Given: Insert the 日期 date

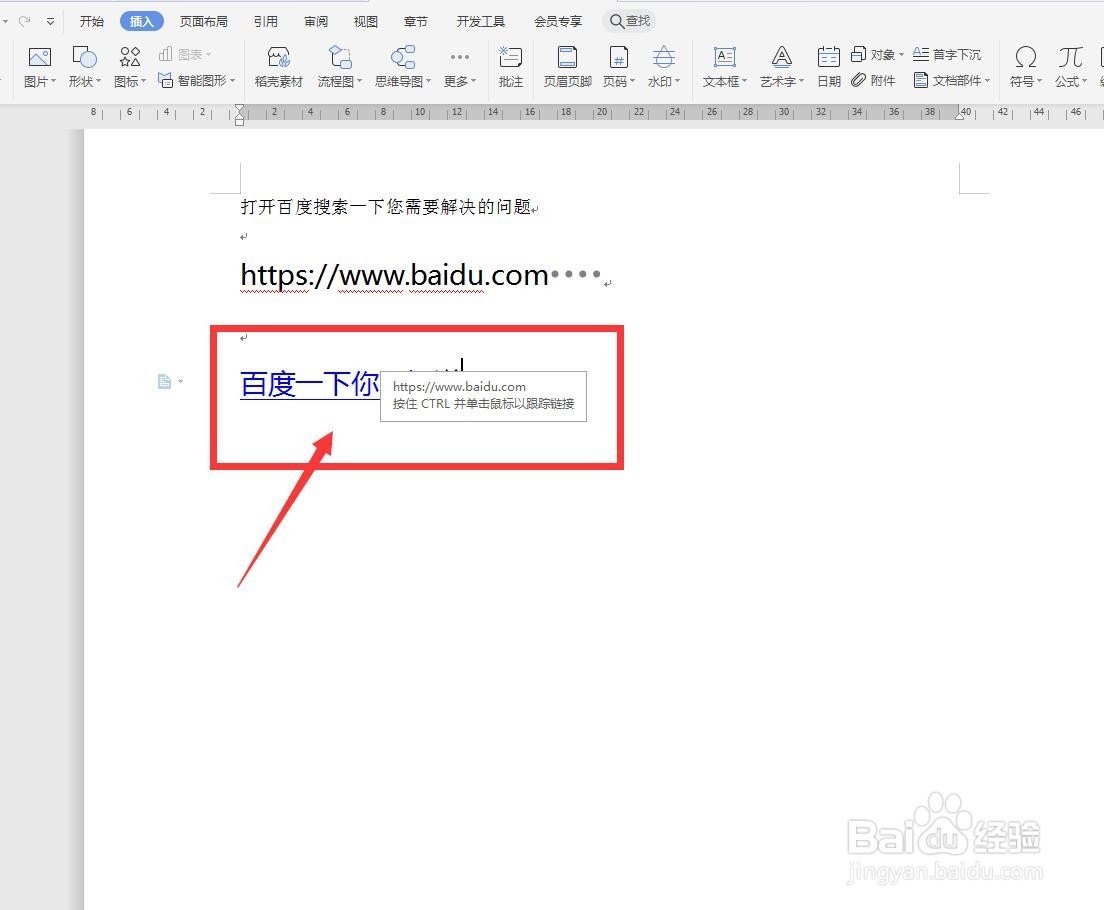Looking at the screenshot, I should 829,66.
